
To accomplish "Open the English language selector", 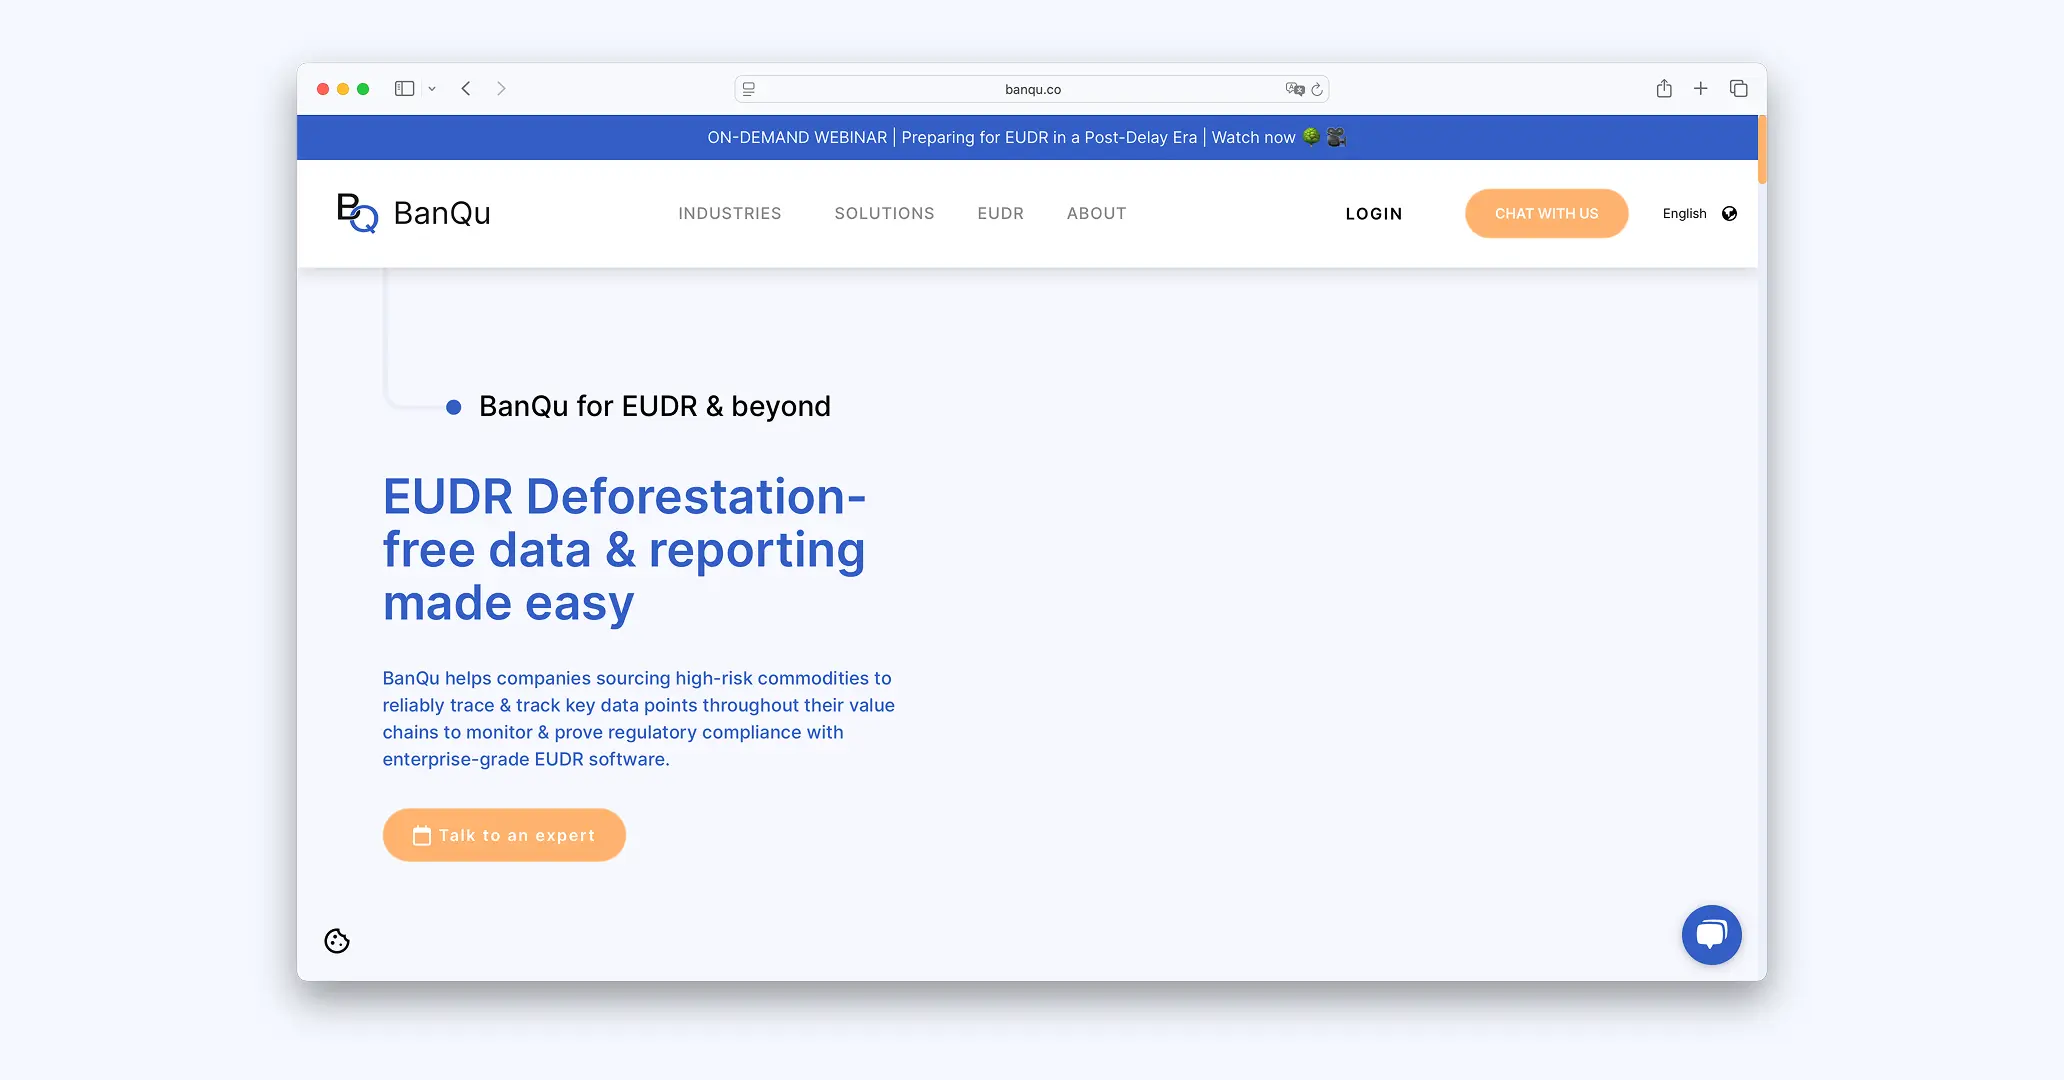I will click(1684, 214).
